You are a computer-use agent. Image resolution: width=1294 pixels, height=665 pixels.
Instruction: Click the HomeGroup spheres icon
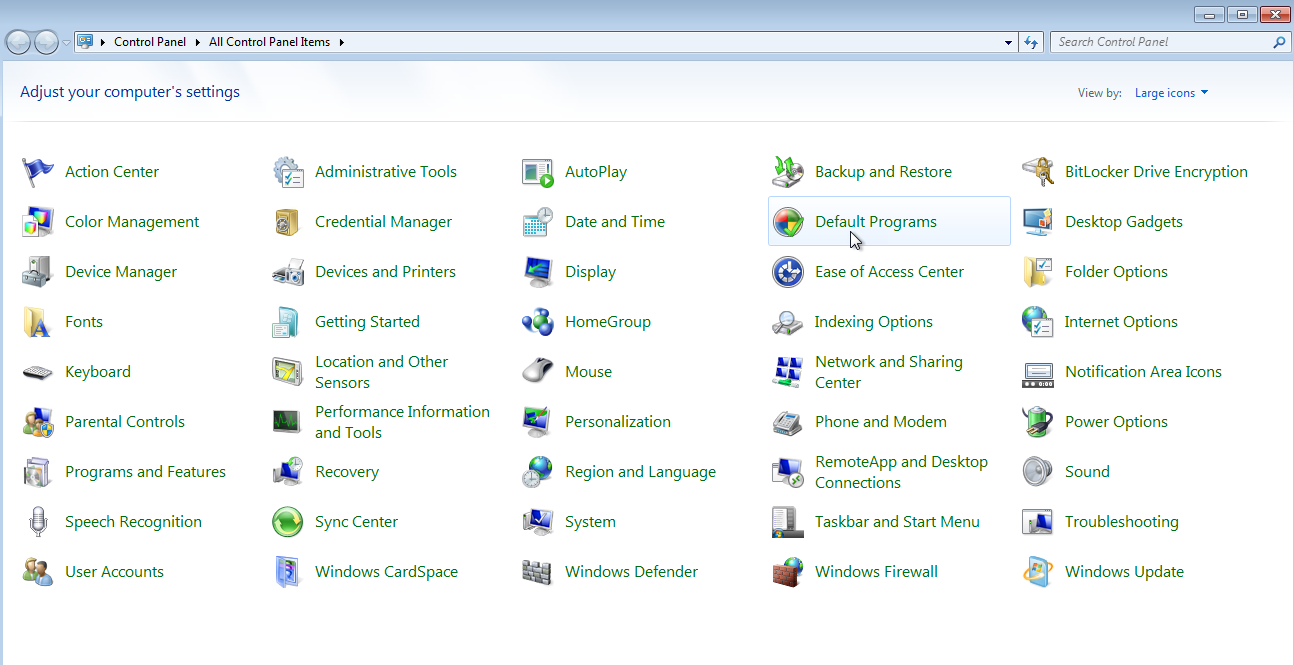pyautogui.click(x=538, y=322)
